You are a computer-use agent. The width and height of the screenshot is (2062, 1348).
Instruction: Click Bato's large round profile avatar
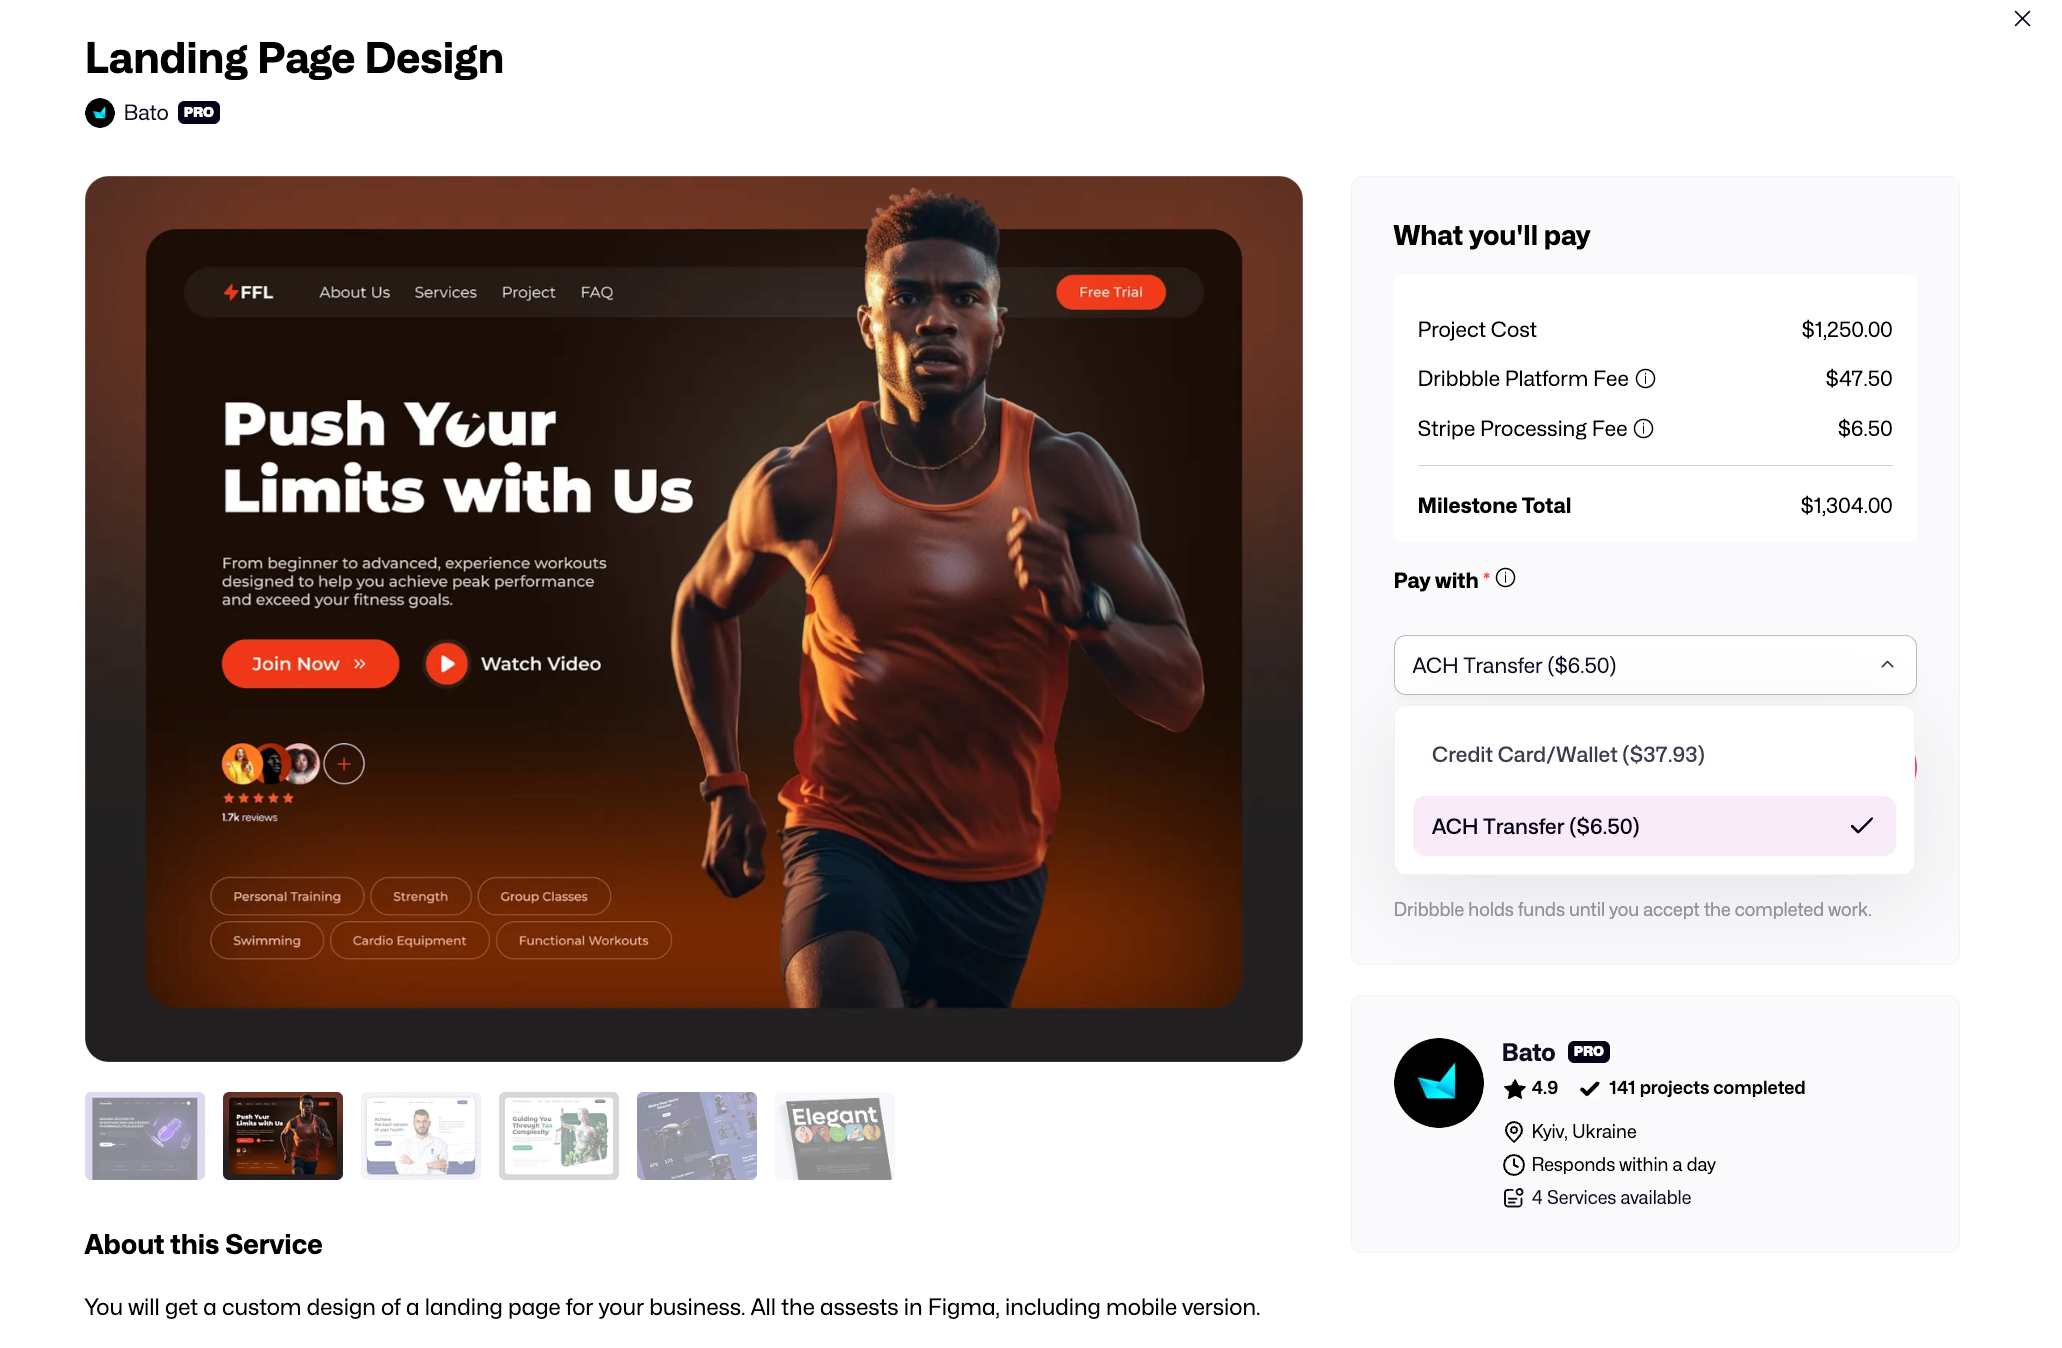(x=1438, y=1083)
